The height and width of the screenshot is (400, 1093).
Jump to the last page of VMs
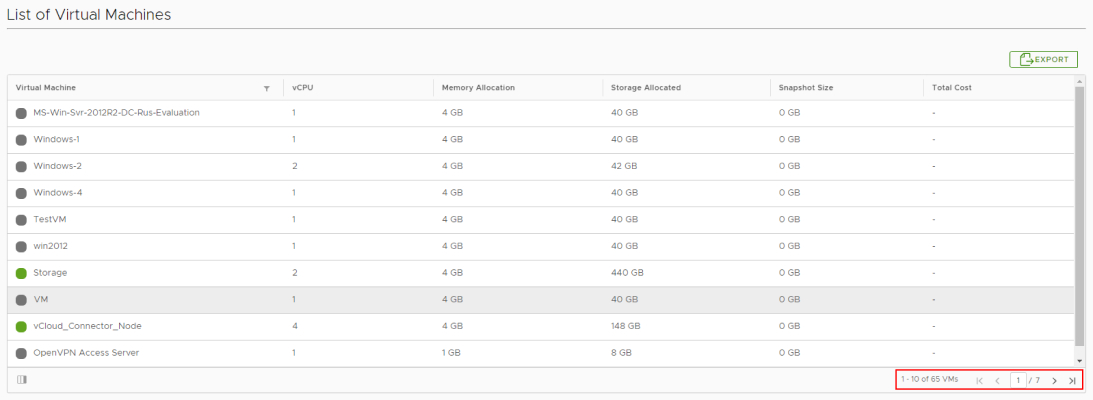click(x=1072, y=381)
